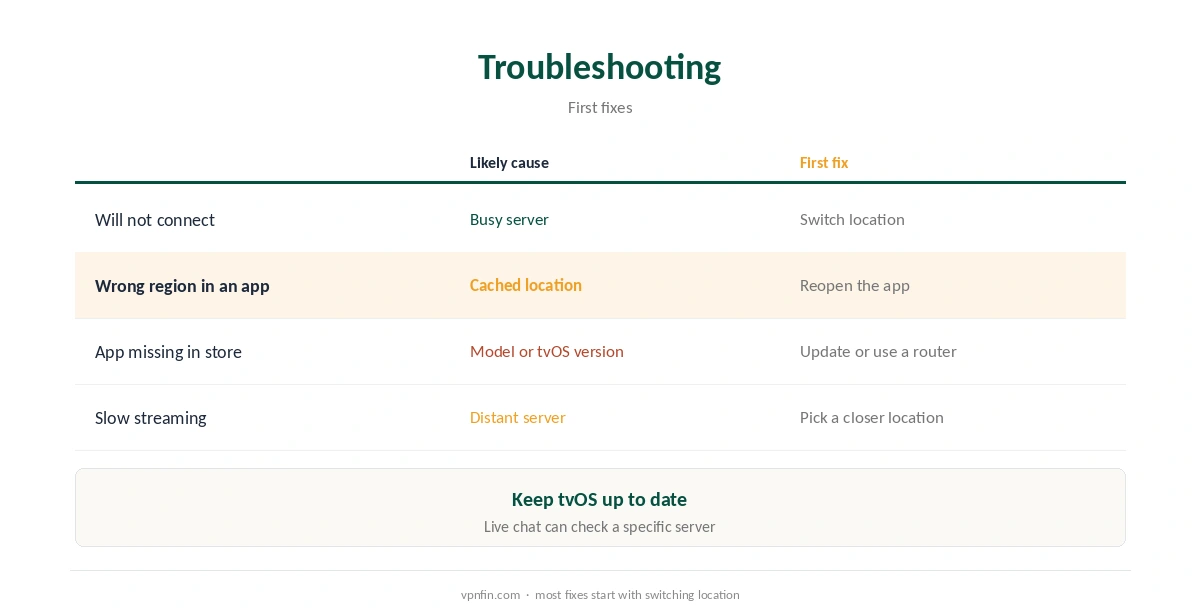Select the 'Slow streaming' row label

(151, 418)
